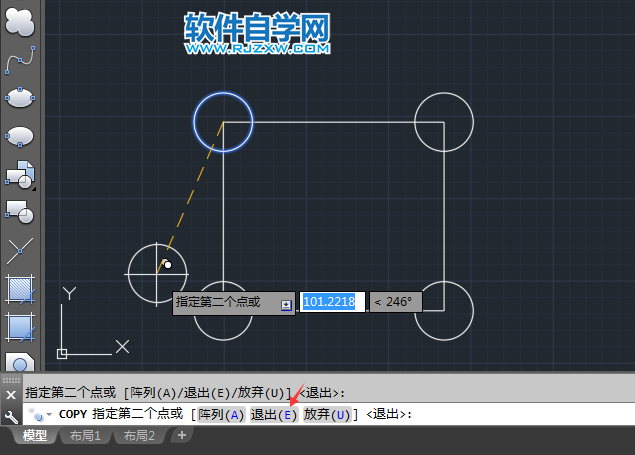Select the Ellipse tool
This screenshot has height=455, width=635.
pyautogui.click(x=19, y=98)
